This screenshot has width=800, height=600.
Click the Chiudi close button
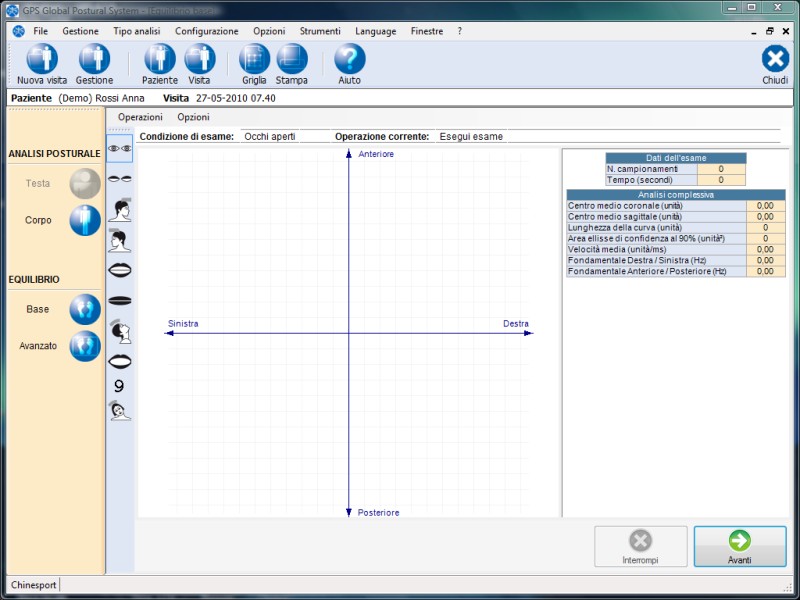(775, 60)
